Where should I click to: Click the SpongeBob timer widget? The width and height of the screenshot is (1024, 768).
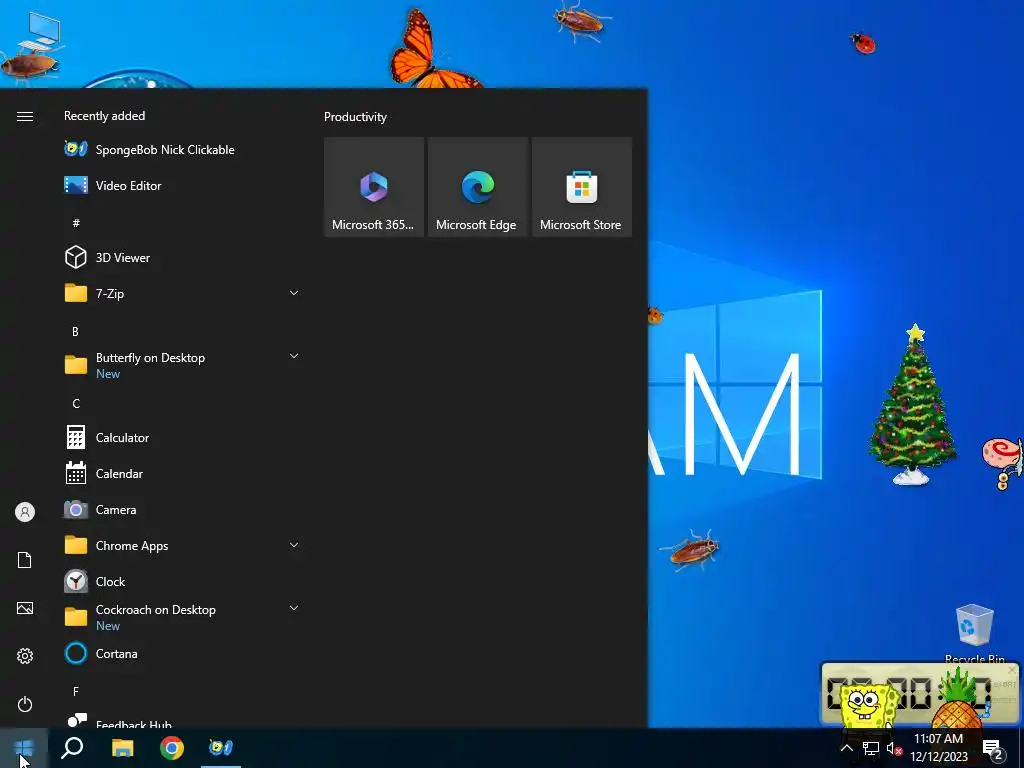[x=920, y=694]
